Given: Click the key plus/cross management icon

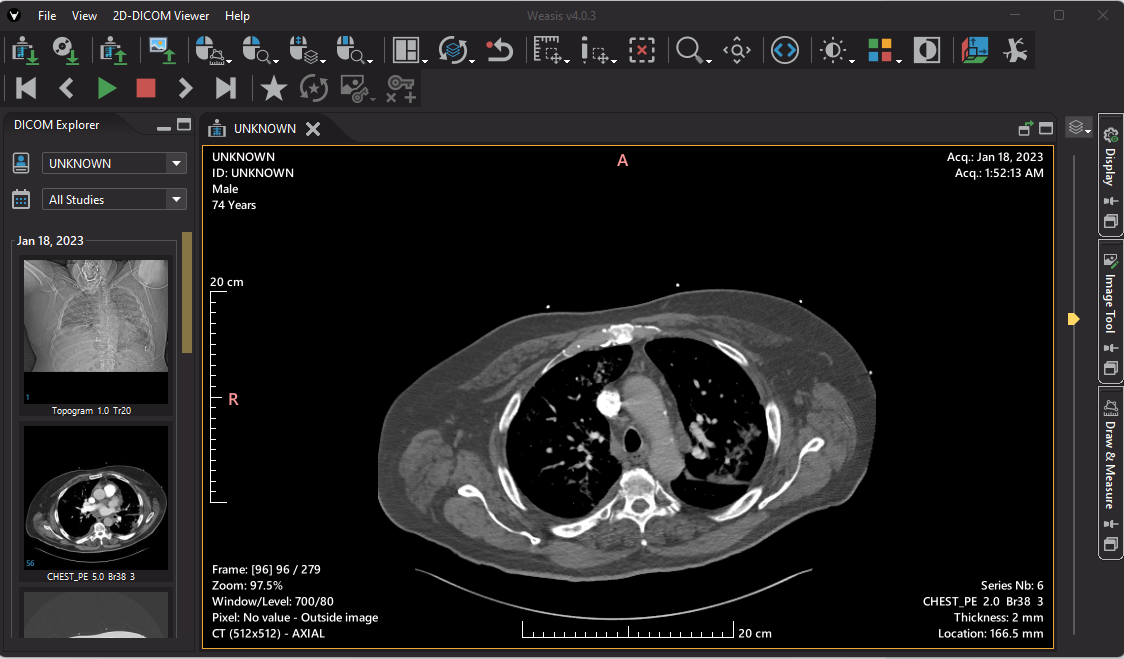Looking at the screenshot, I should pyautogui.click(x=401, y=89).
